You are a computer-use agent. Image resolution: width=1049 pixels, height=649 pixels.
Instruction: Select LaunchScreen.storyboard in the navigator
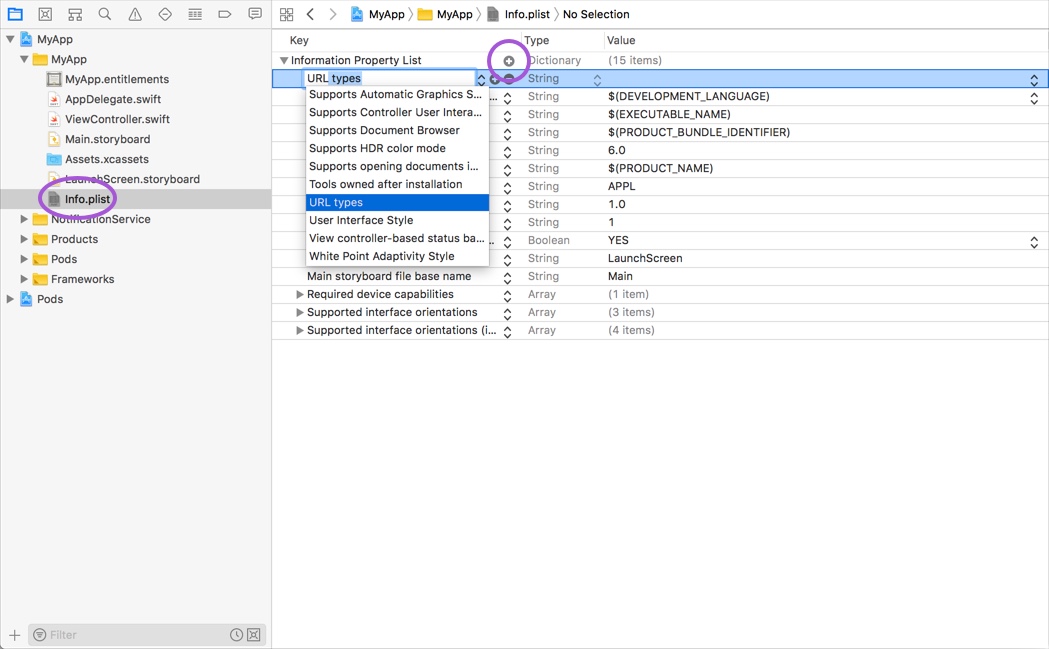tap(132, 179)
